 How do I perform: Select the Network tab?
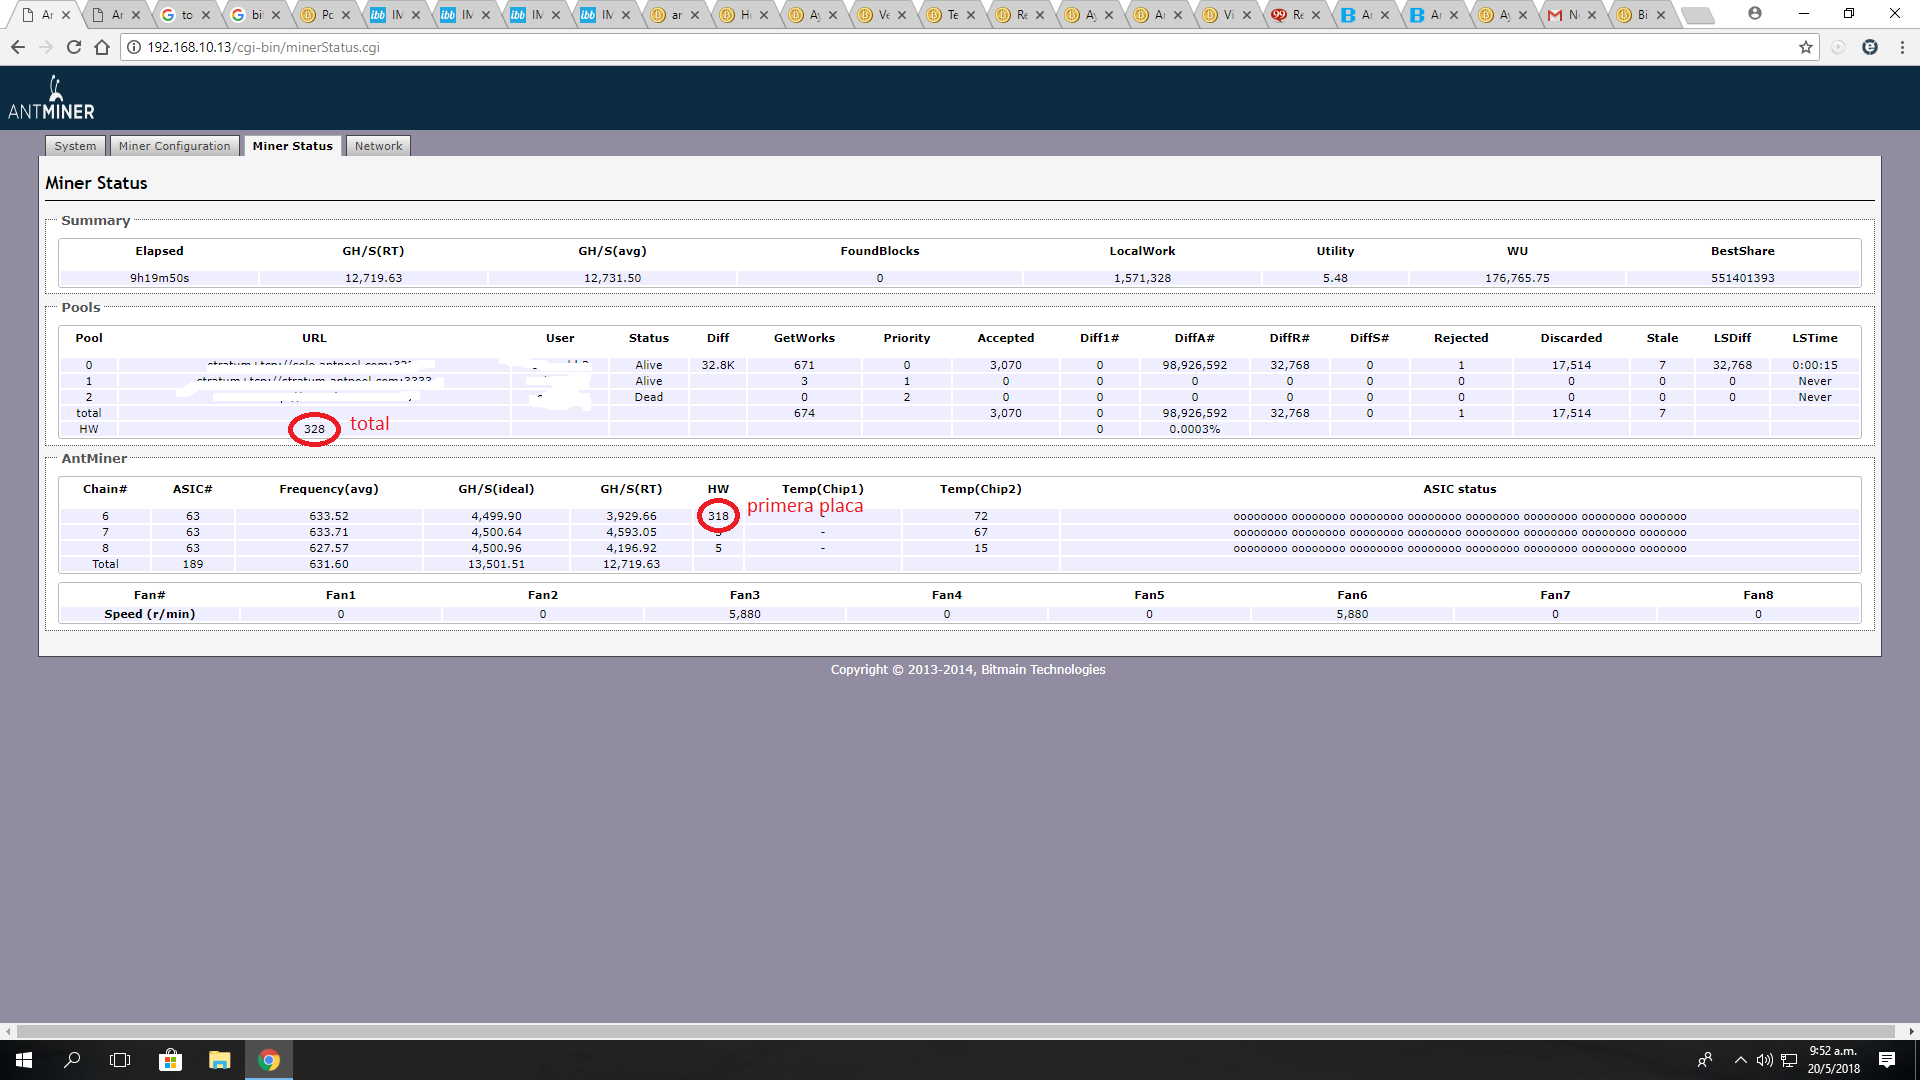[x=378, y=146]
